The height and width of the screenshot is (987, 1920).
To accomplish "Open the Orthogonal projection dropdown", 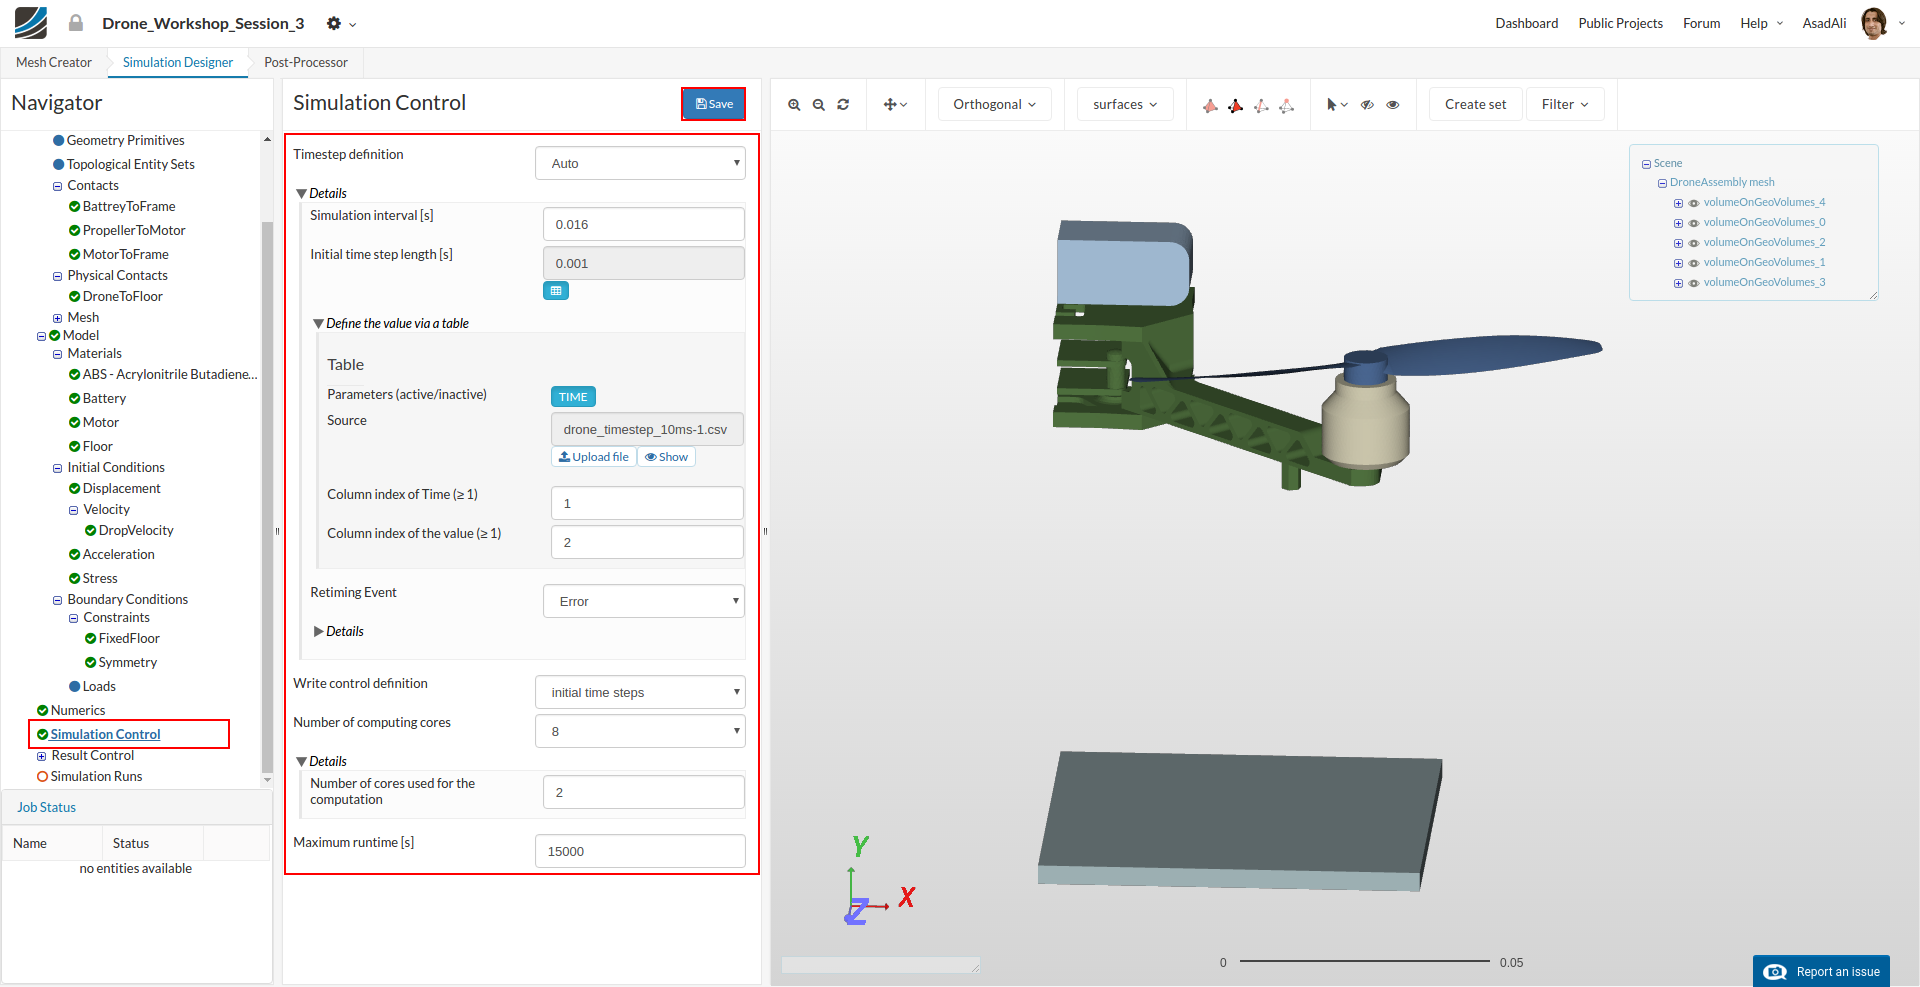I will click(994, 105).
